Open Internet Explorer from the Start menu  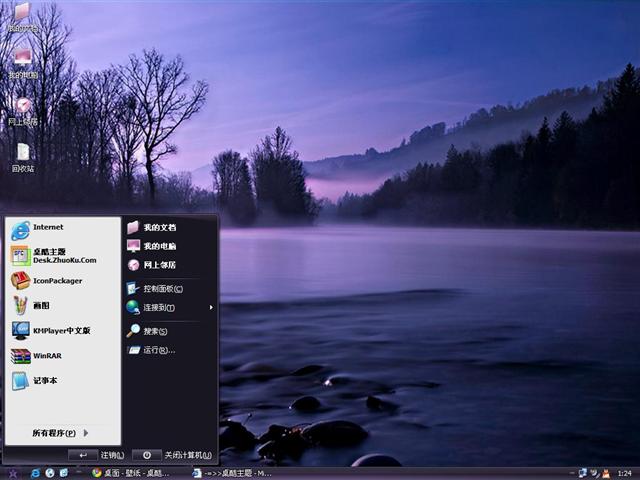coord(63,231)
